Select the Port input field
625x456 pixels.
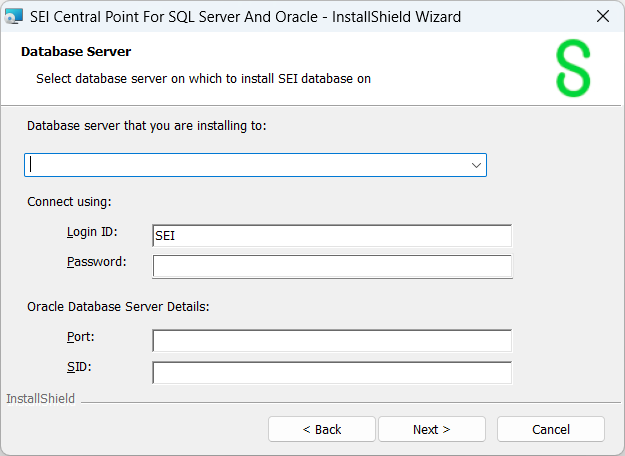(x=331, y=341)
